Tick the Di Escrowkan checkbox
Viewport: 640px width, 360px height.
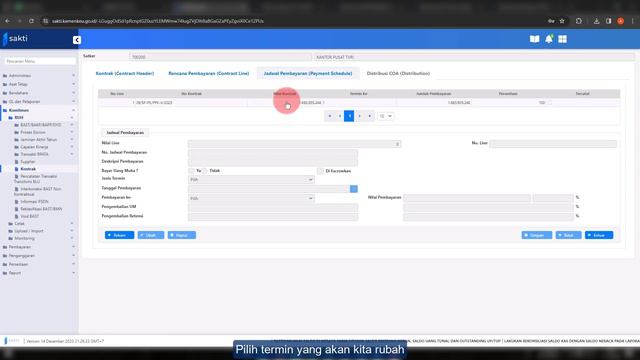click(320, 171)
